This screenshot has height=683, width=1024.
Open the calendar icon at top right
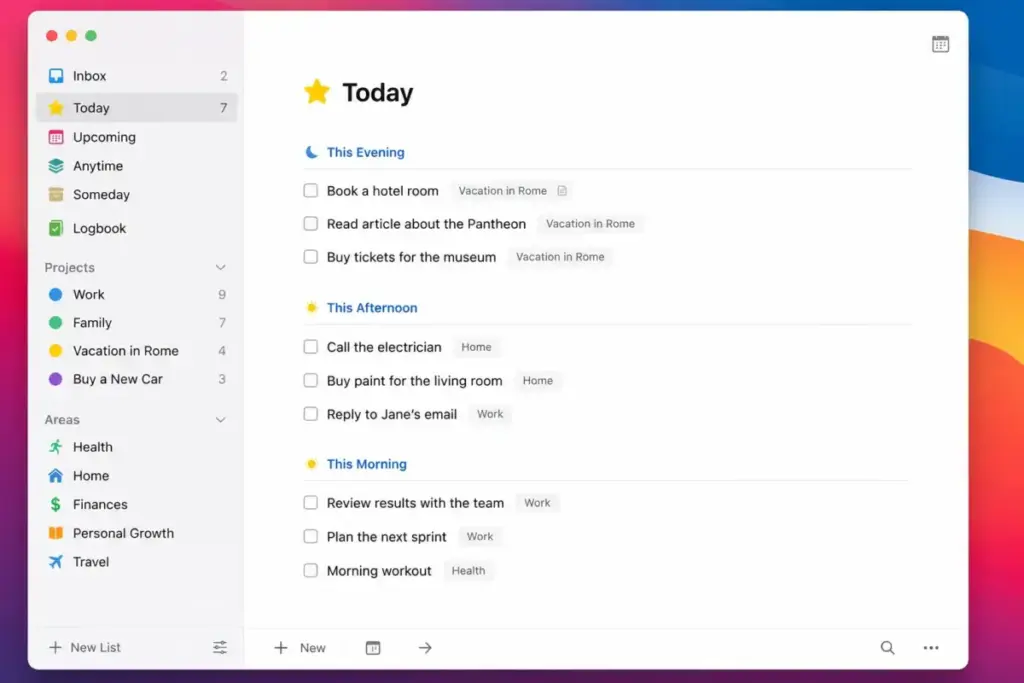tap(940, 44)
